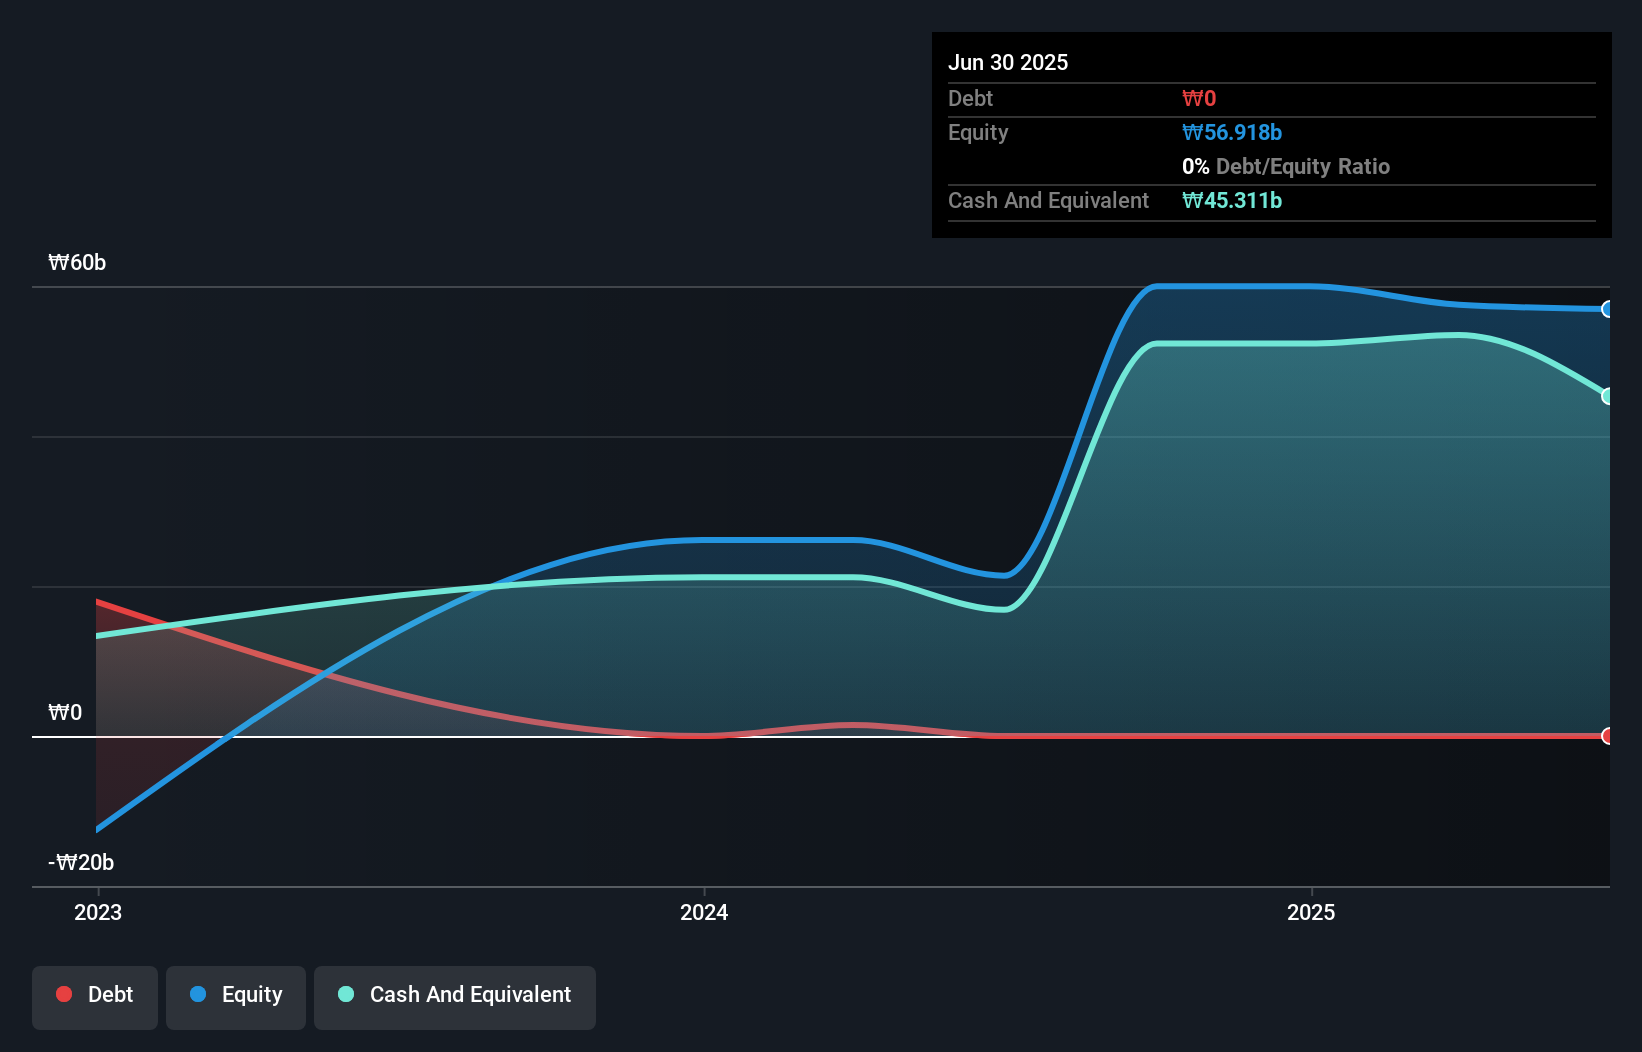Toggle the Cash And Equivalent legend button
This screenshot has width=1642, height=1052.
pyautogui.click(x=455, y=997)
